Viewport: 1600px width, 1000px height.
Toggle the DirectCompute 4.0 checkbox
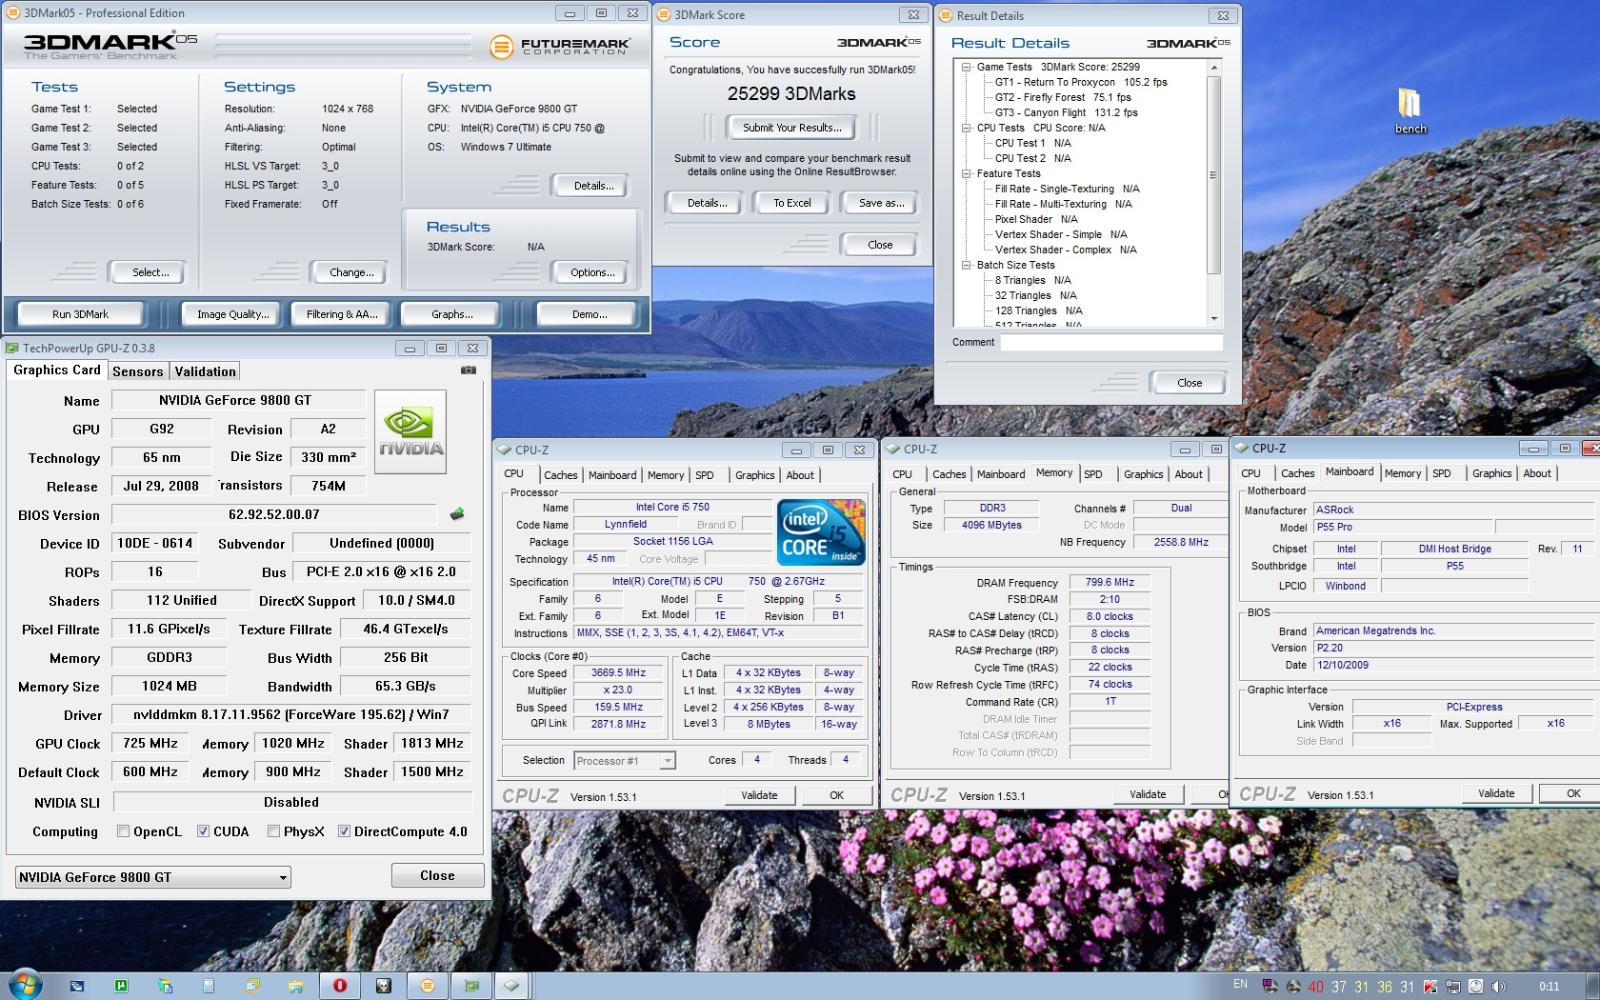(344, 831)
